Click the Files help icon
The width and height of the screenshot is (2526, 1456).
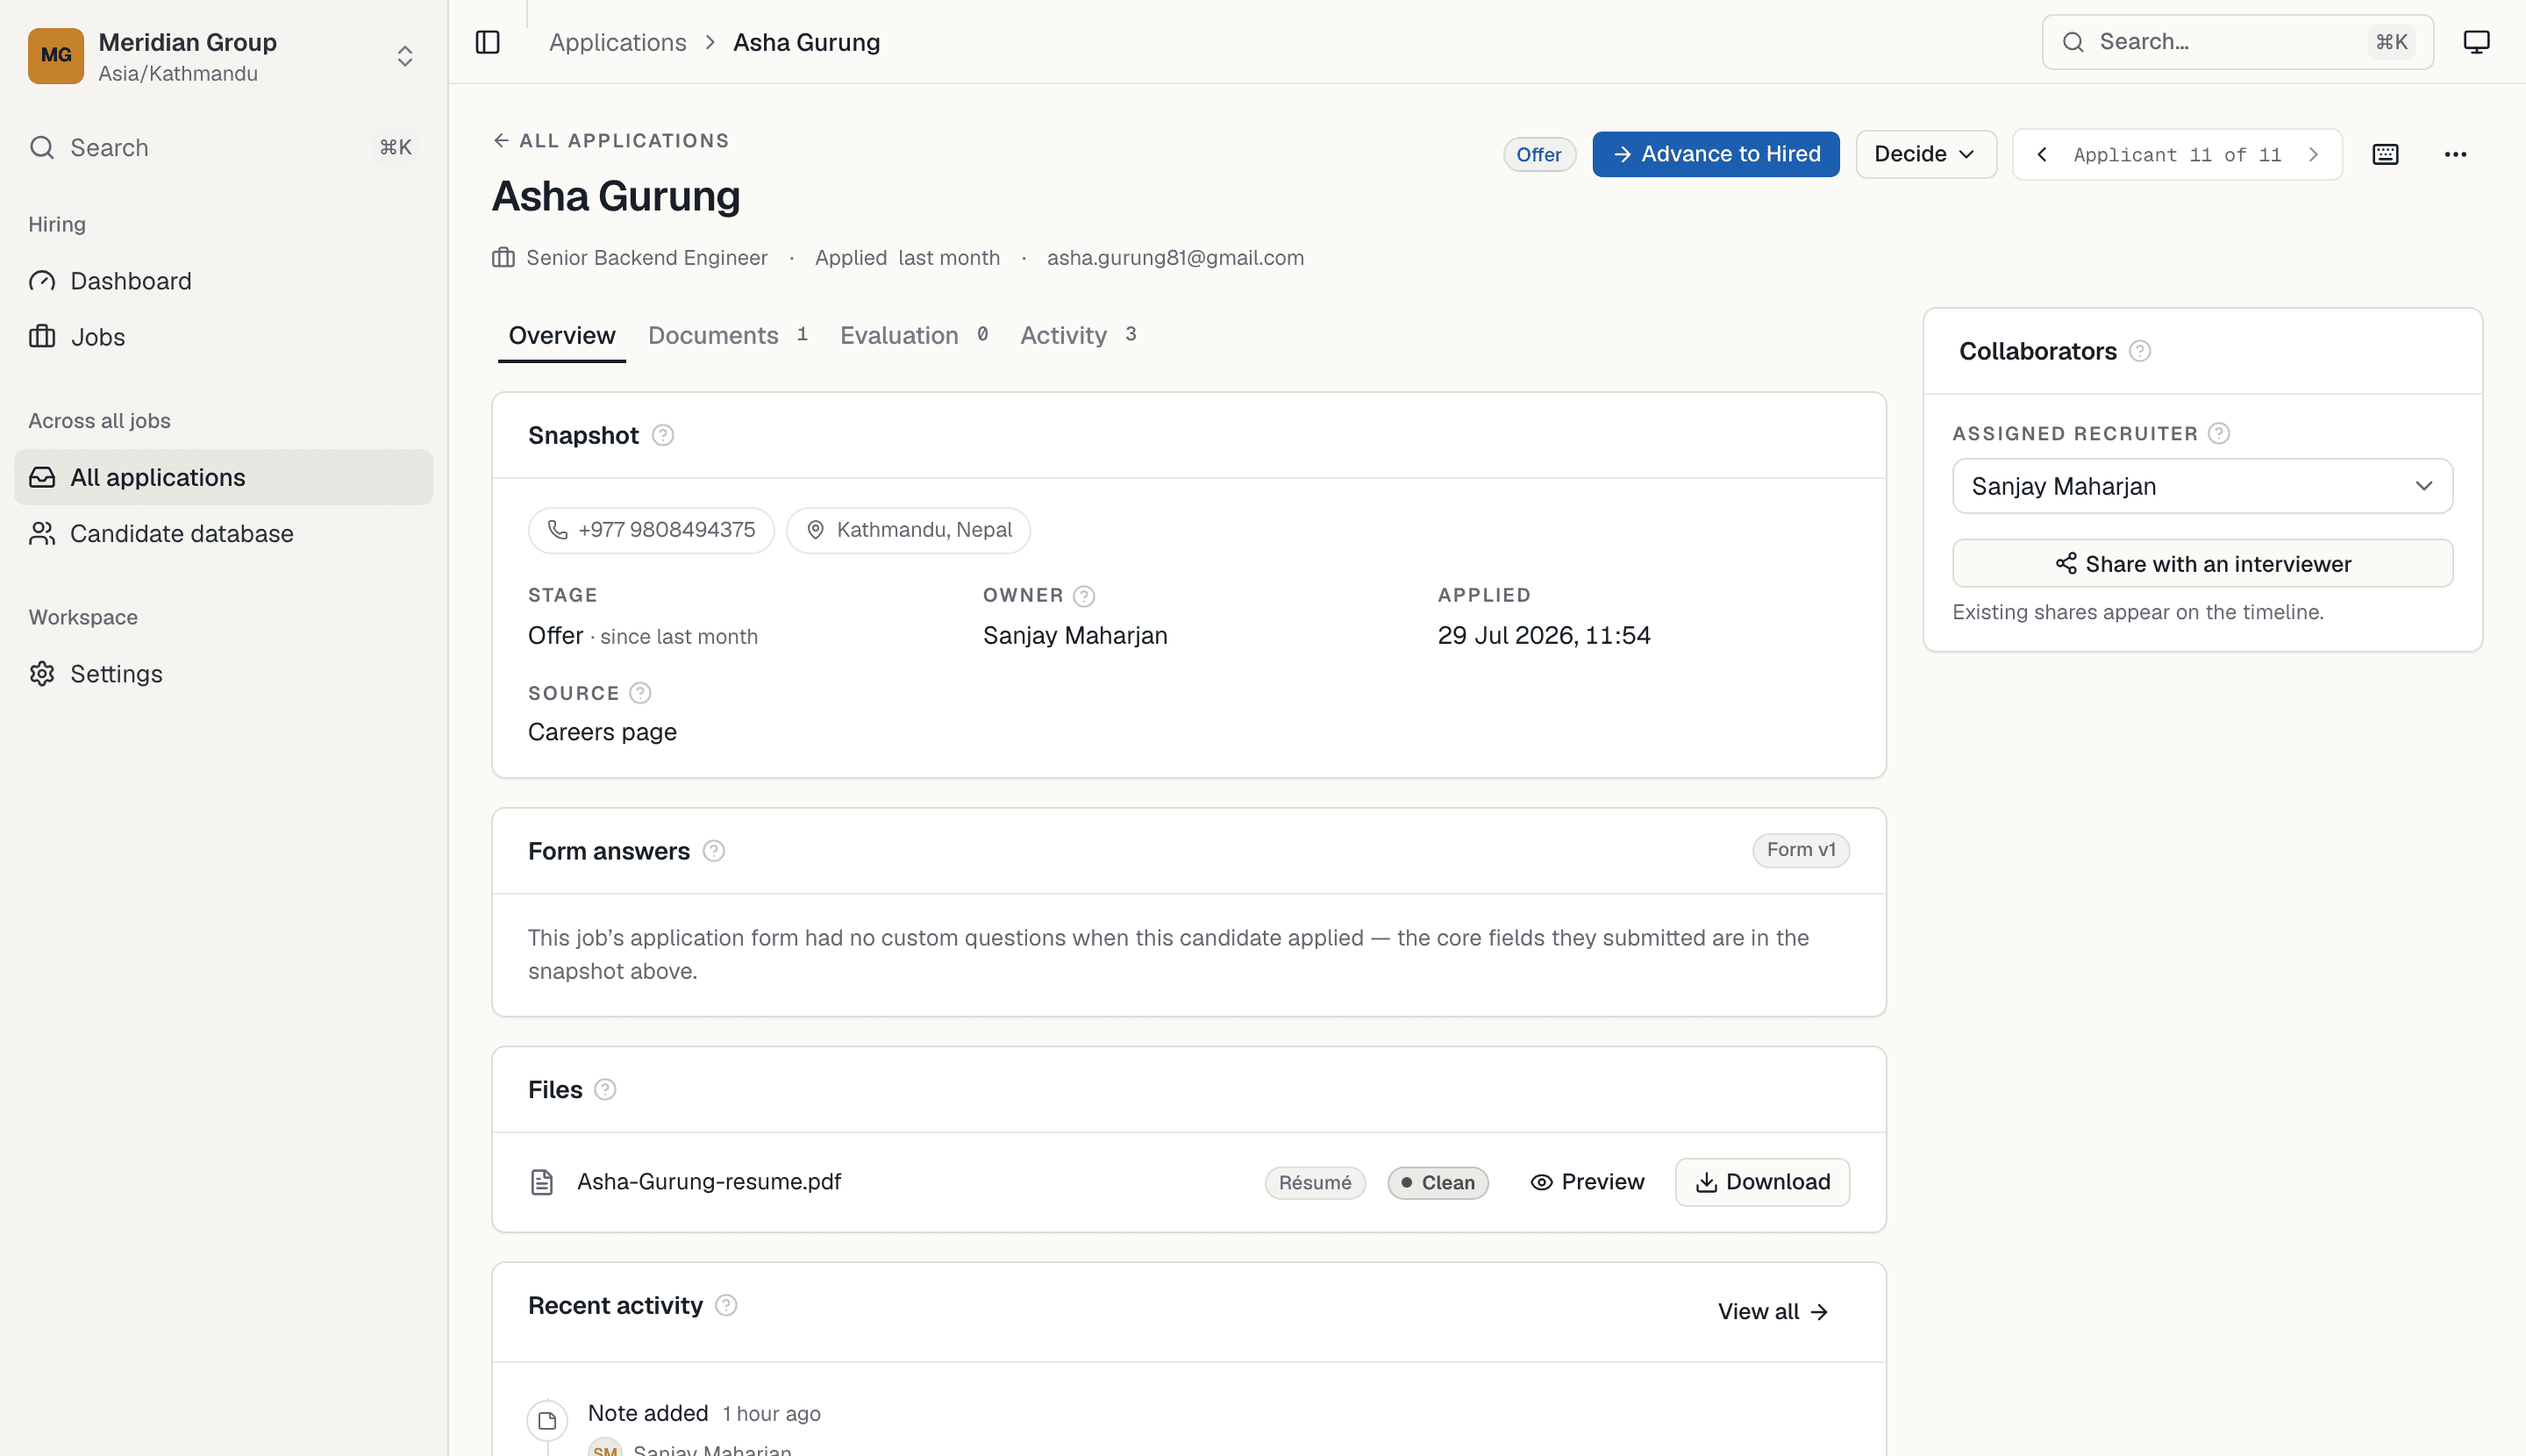605,1089
